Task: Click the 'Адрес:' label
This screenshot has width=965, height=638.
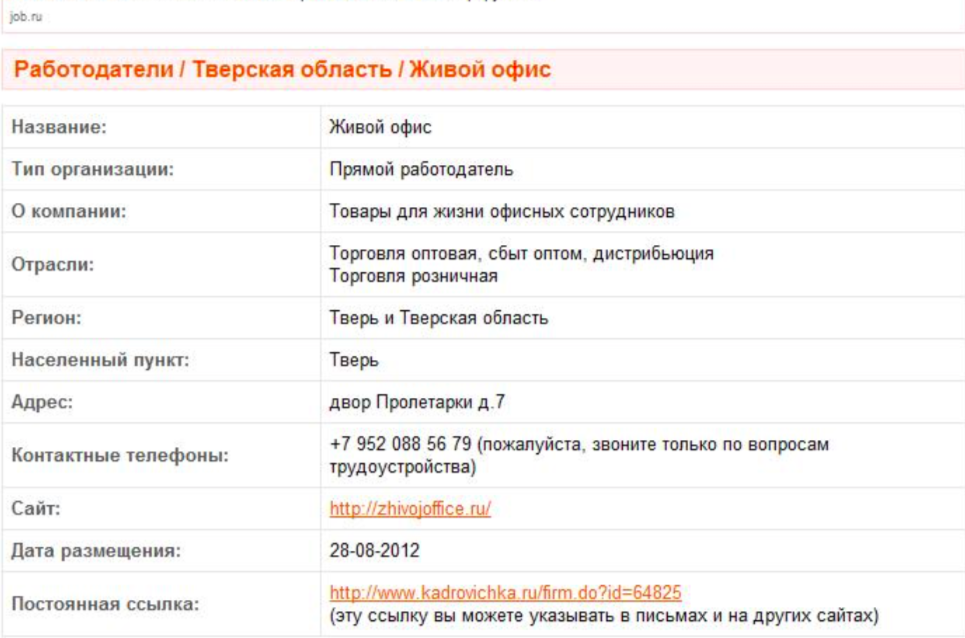Action: click(42, 402)
